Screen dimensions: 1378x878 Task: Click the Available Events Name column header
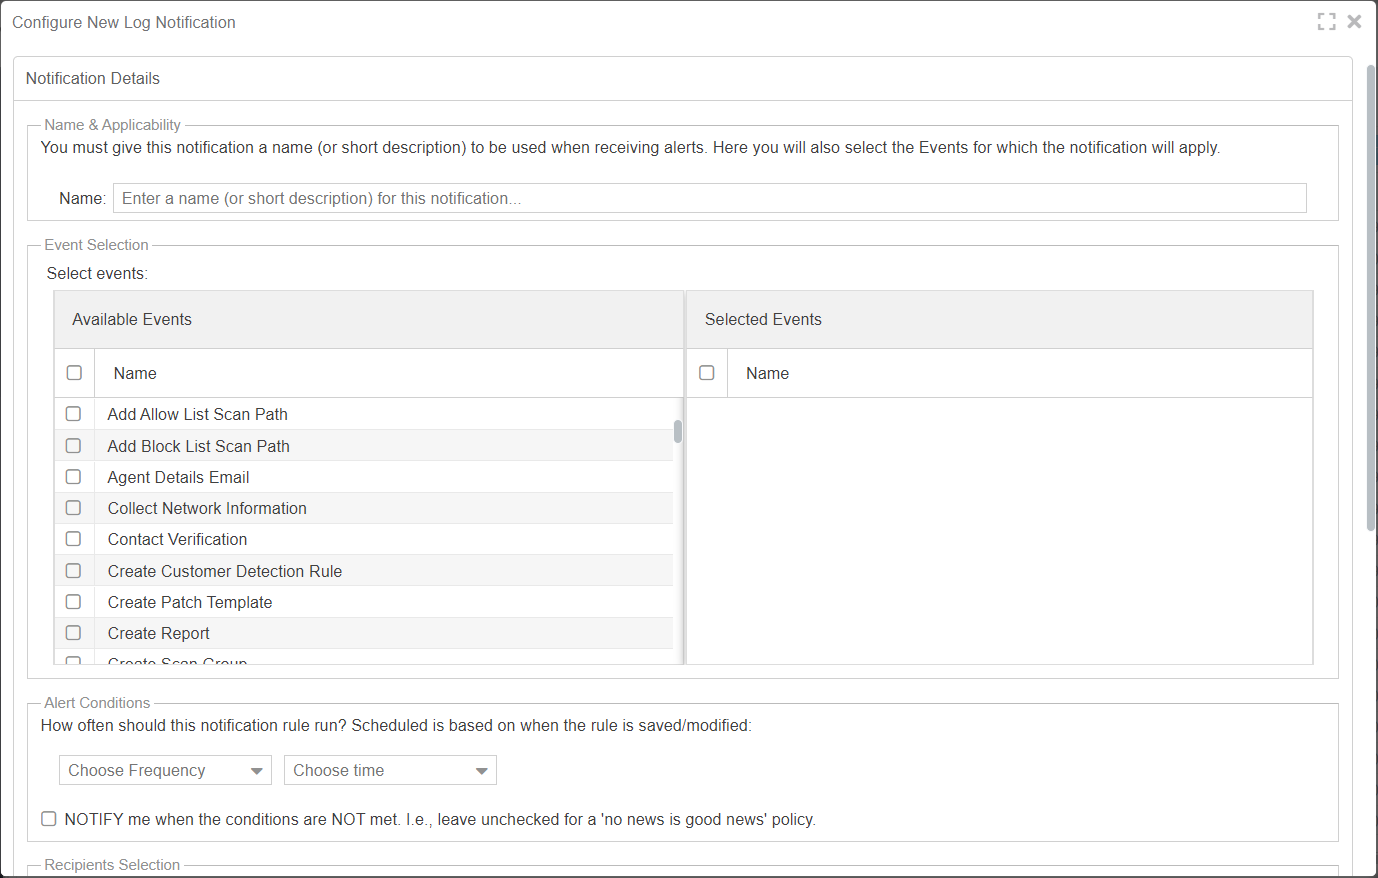click(x=135, y=373)
